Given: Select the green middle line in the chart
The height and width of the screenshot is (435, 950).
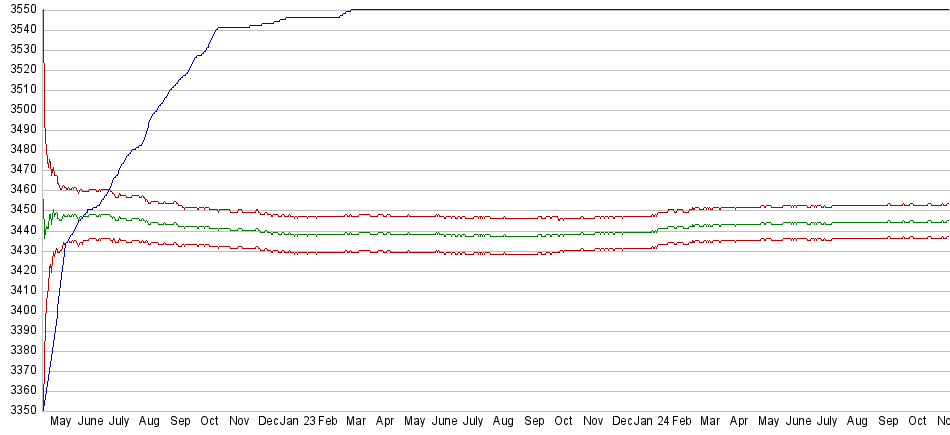Looking at the screenshot, I should point(500,236).
